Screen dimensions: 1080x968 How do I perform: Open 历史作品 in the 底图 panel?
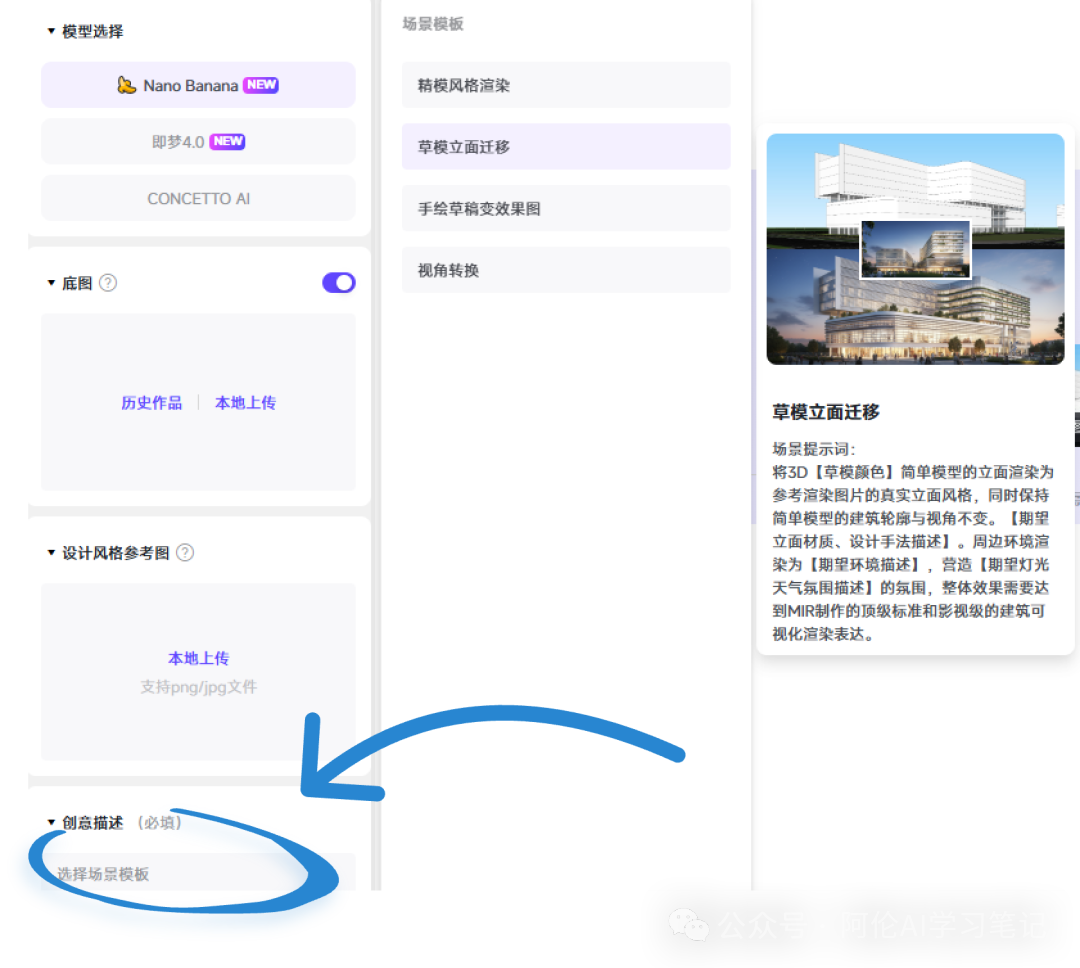152,403
